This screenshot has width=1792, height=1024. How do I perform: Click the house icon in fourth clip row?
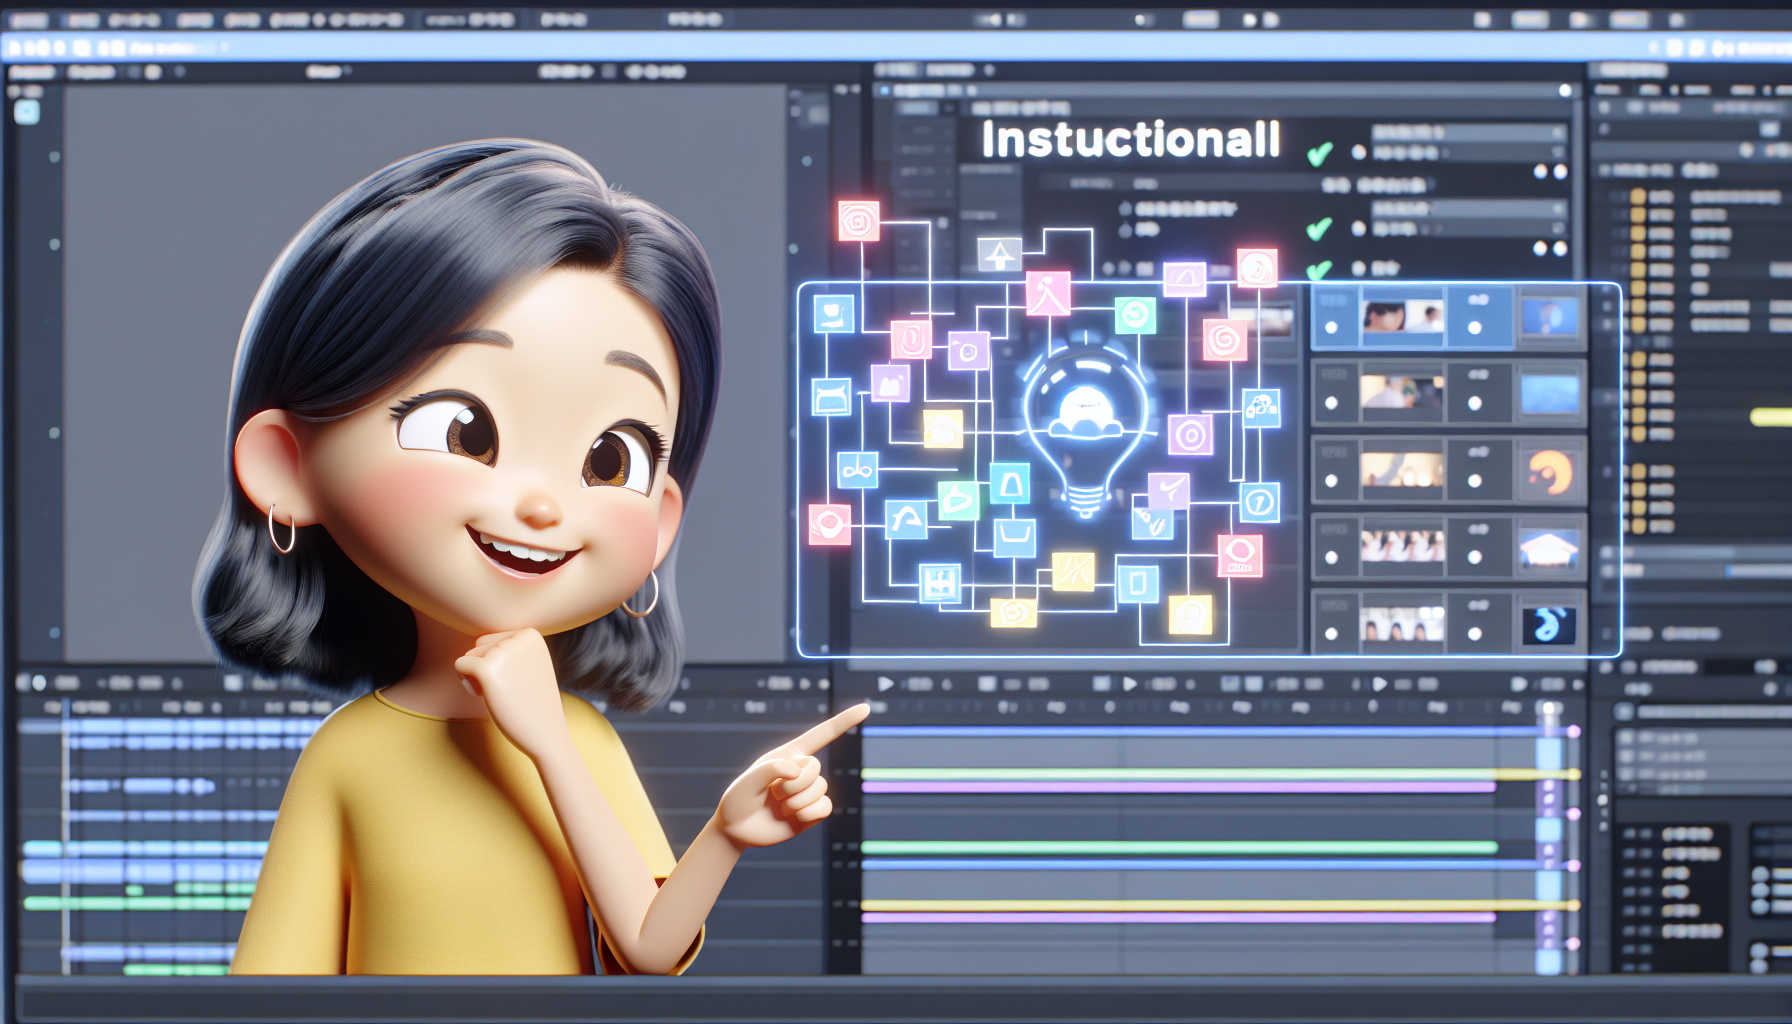click(1548, 549)
